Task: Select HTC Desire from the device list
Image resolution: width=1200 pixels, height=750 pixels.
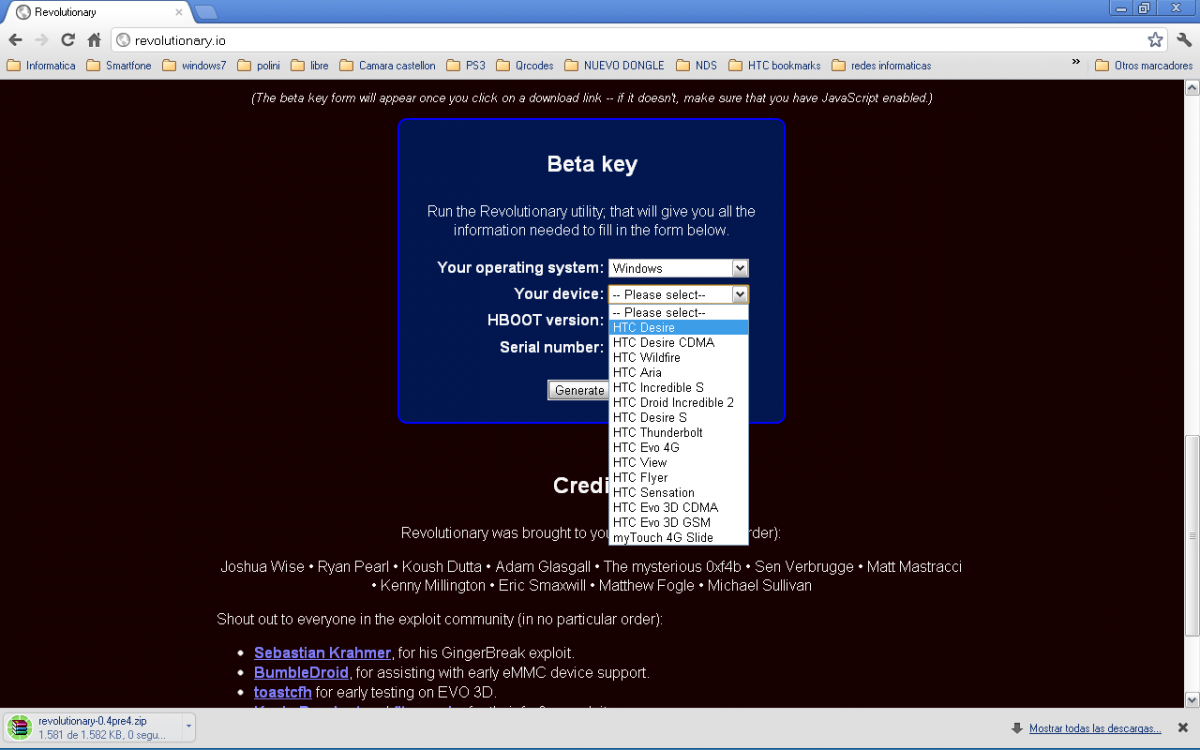Action: (678, 327)
